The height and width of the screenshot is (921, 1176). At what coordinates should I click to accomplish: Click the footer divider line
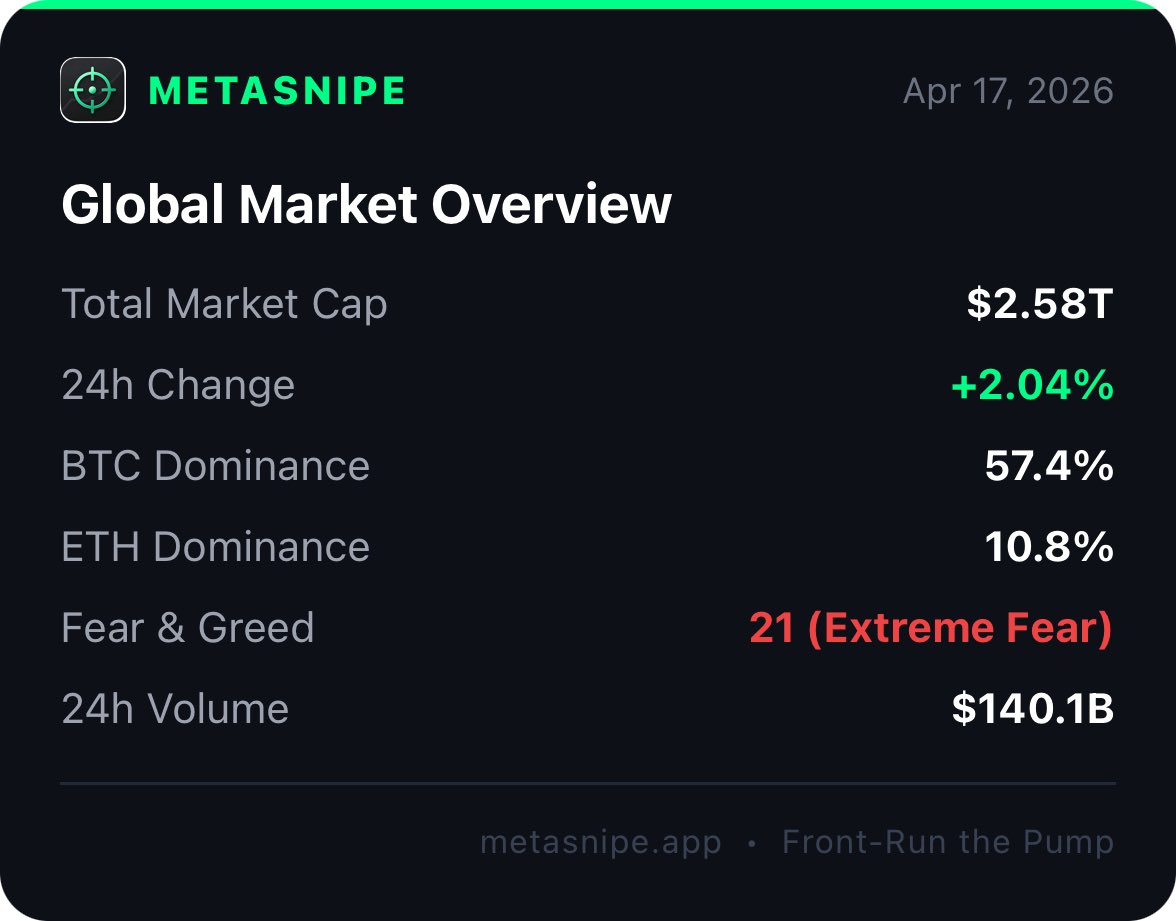coord(588,783)
